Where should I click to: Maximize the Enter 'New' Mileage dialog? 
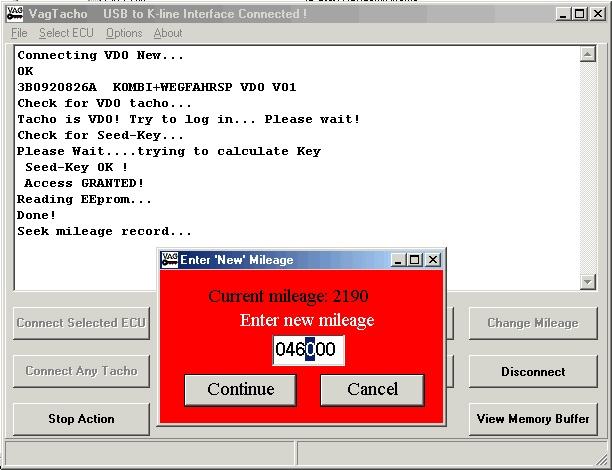coord(415,260)
